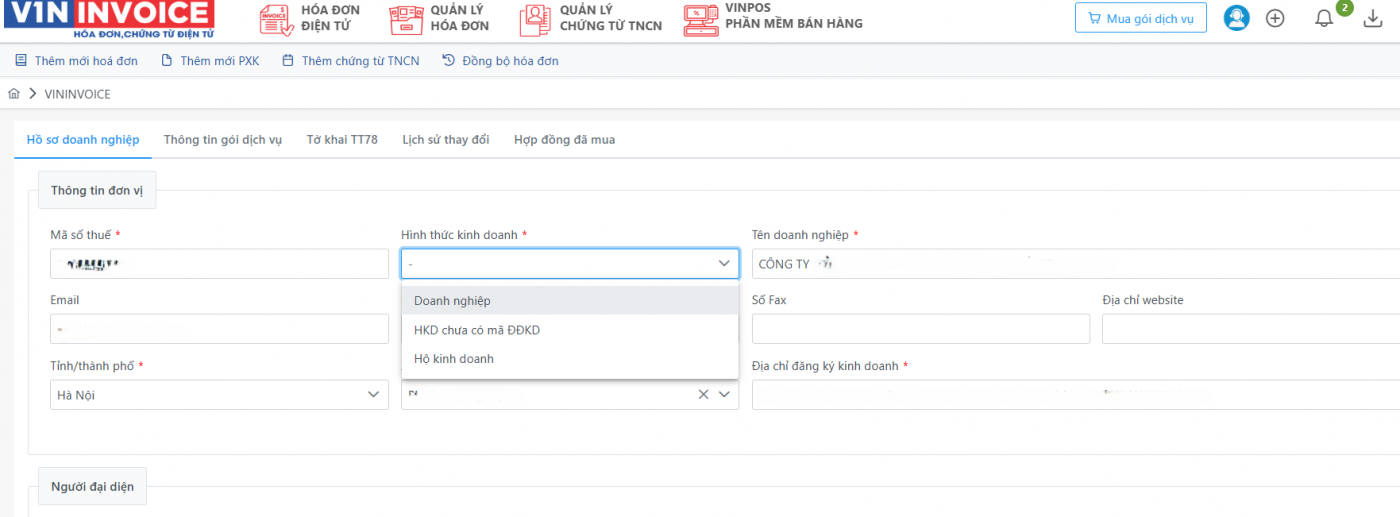The image size is (1400, 517).
Task: Open VINPOS phần mềm bán hàng icon
Action: pos(701,20)
